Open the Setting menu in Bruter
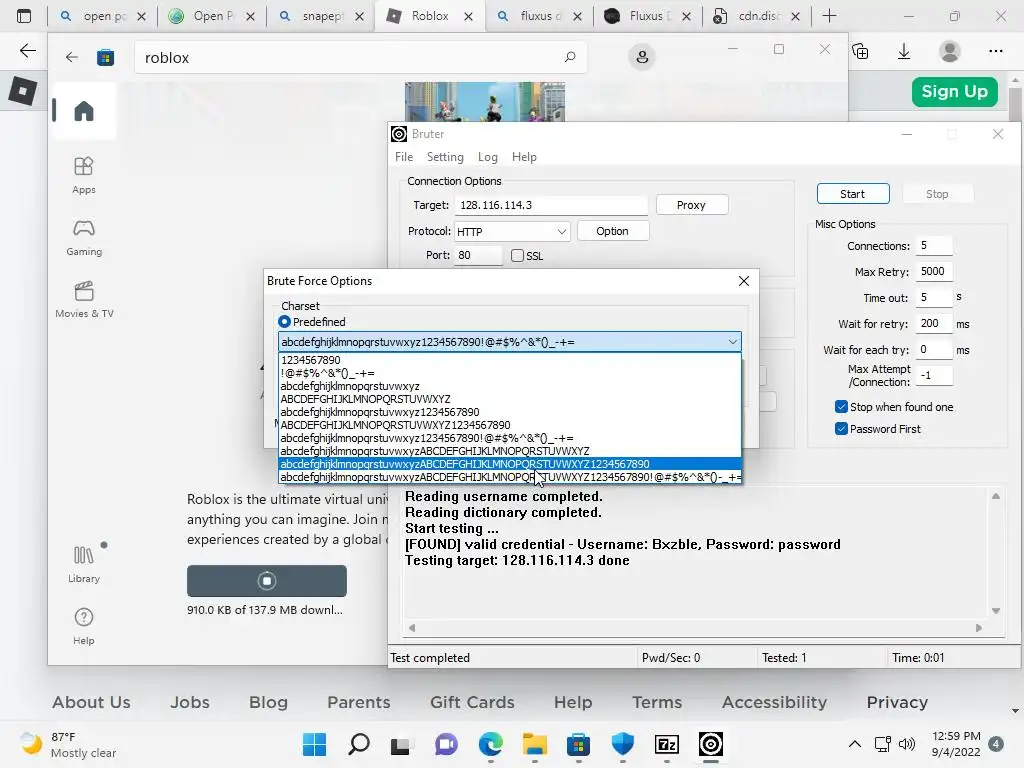Viewport: 1024px width, 768px height. [x=445, y=157]
